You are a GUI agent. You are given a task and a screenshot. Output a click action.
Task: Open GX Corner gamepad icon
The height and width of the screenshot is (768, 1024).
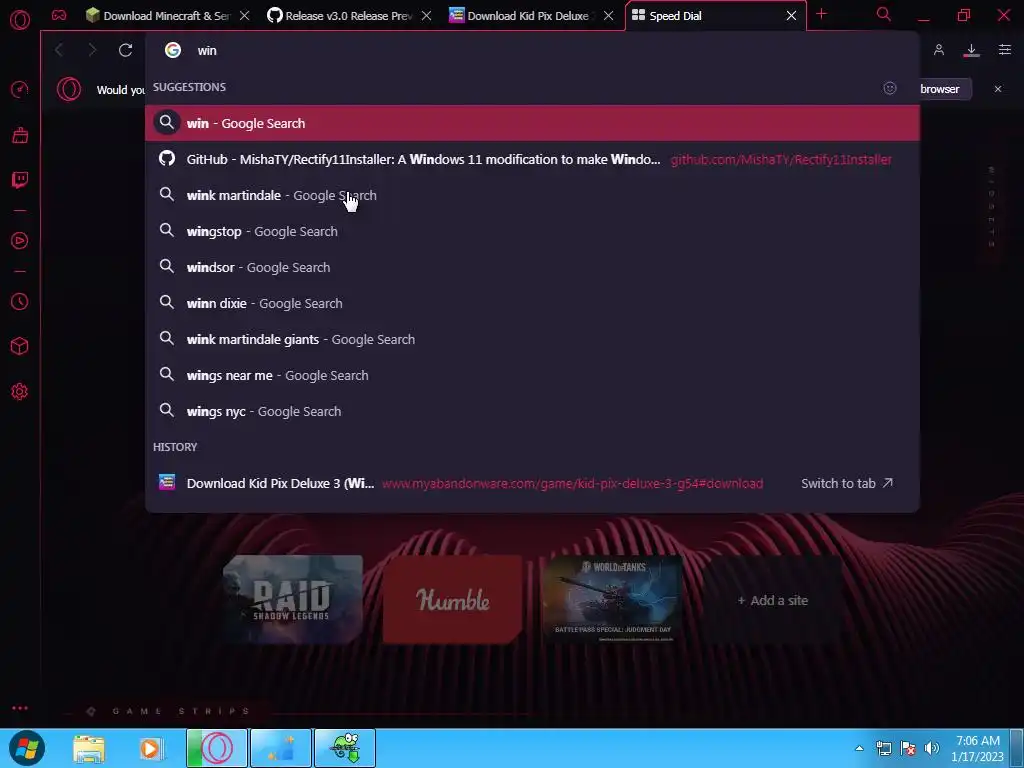[x=59, y=15]
